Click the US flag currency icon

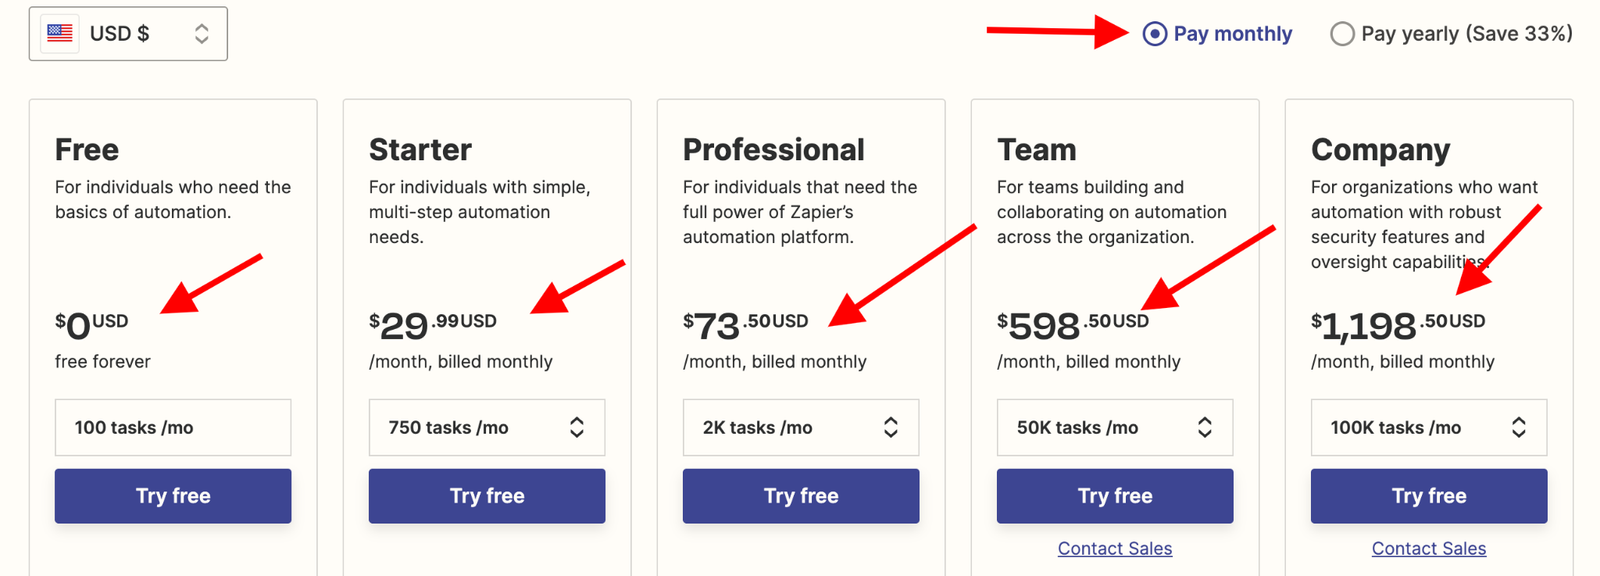(x=60, y=33)
